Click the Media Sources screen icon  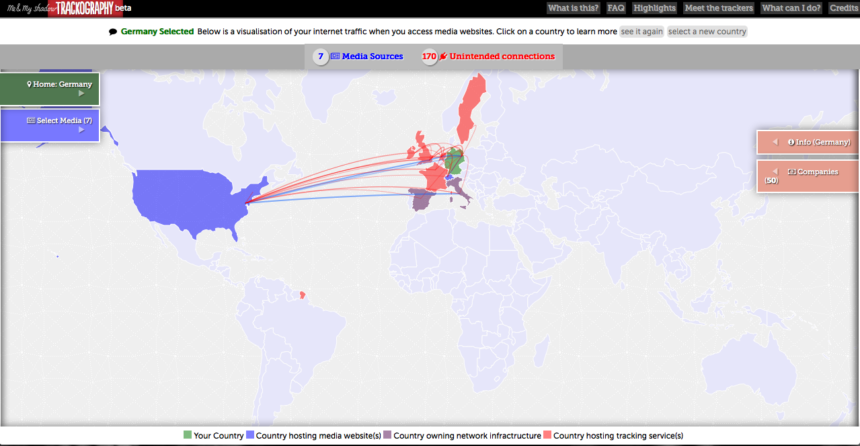(335, 57)
